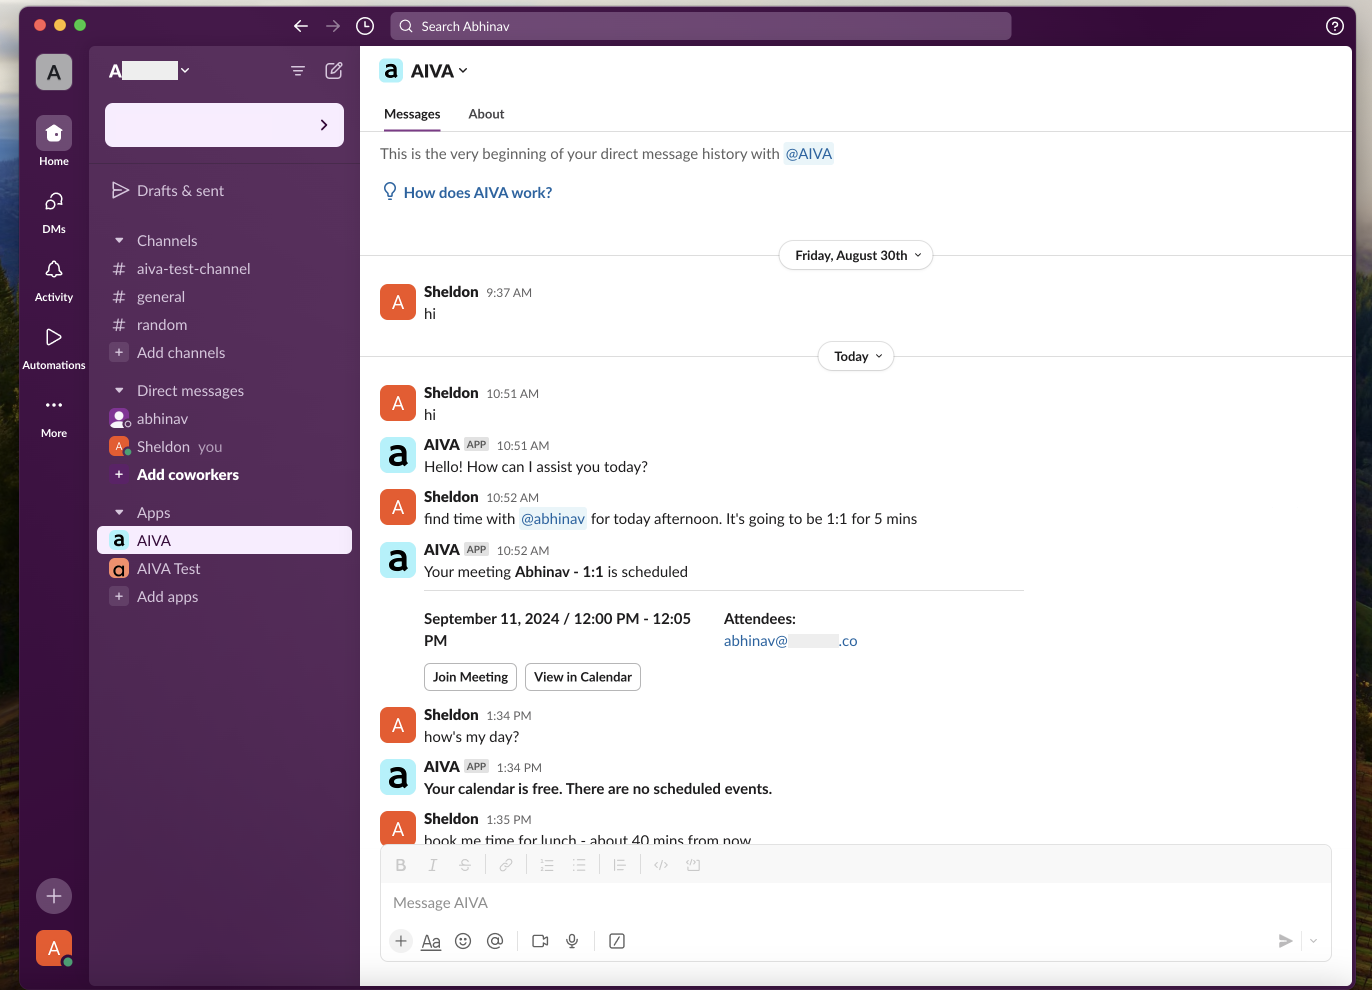Apply italic formatting in composer
This screenshot has width=1372, height=990.
tap(433, 865)
